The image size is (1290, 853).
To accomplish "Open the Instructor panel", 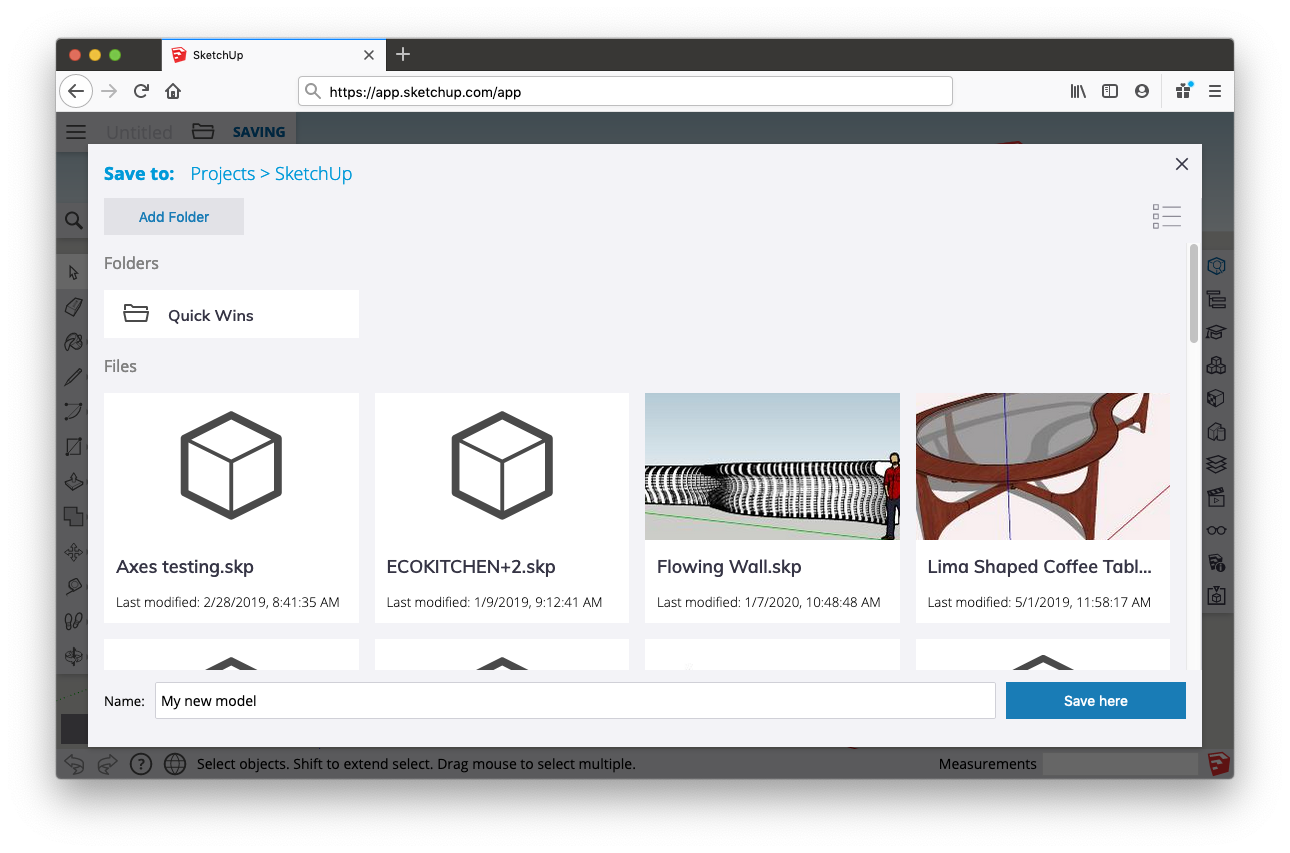I will pos(1216,332).
